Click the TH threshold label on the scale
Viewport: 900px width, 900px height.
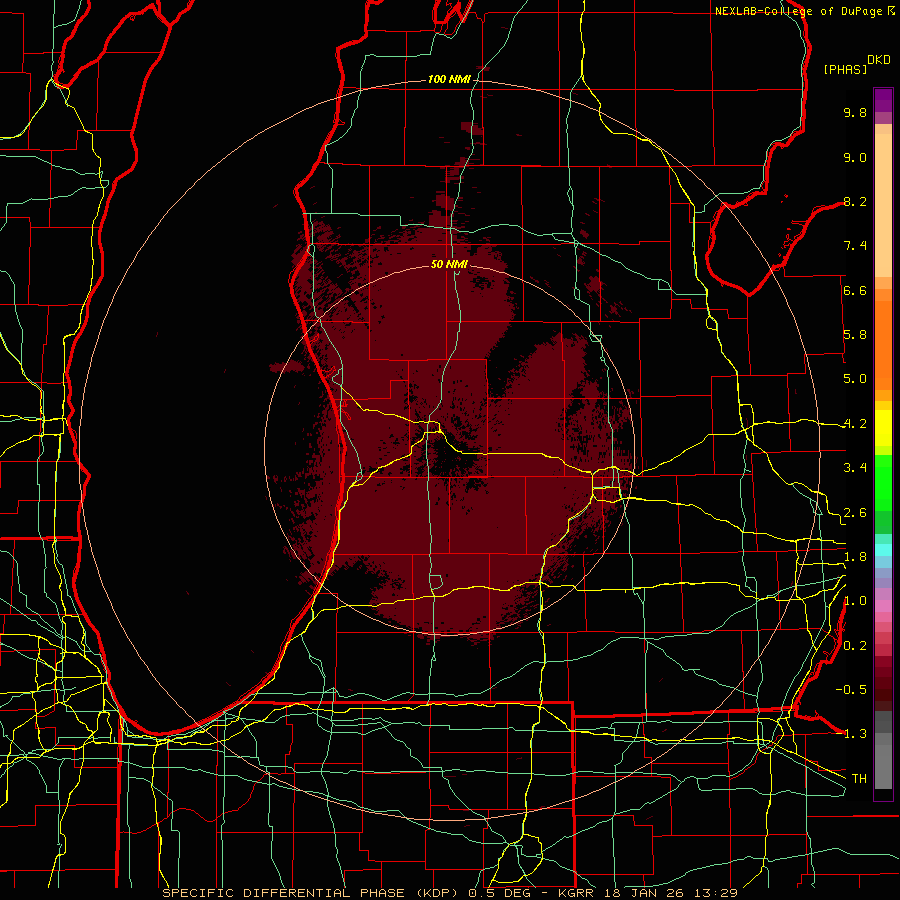(859, 779)
